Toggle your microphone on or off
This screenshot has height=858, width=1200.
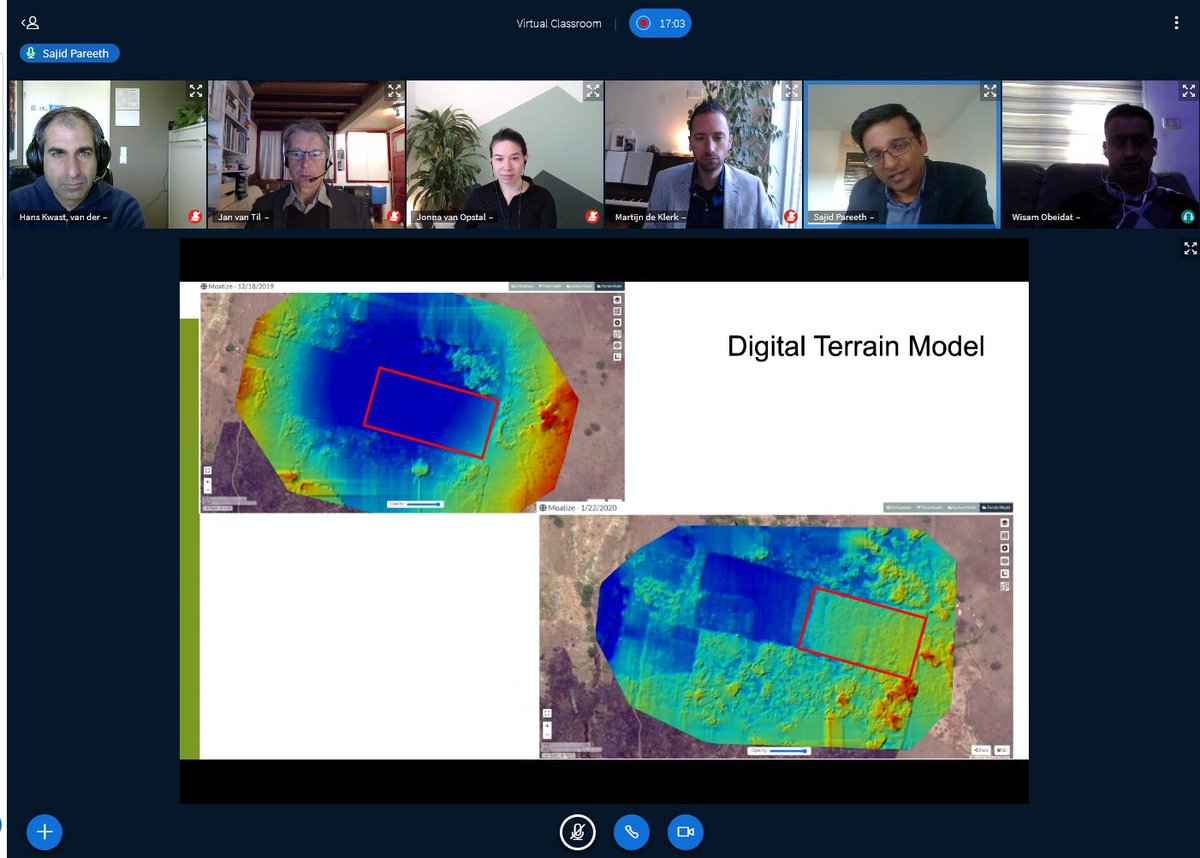(577, 831)
